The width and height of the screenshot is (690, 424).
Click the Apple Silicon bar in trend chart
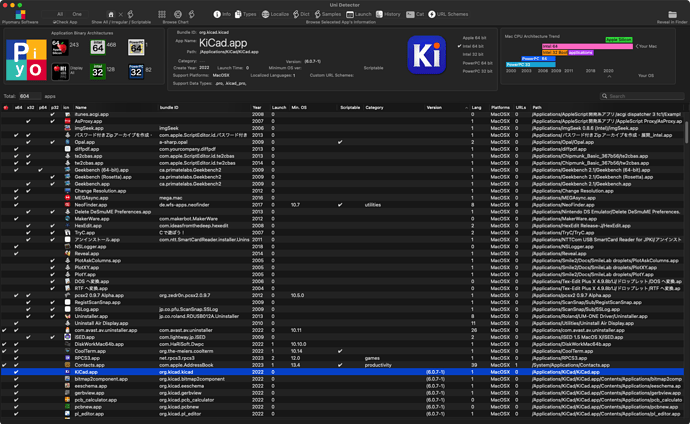coord(618,39)
